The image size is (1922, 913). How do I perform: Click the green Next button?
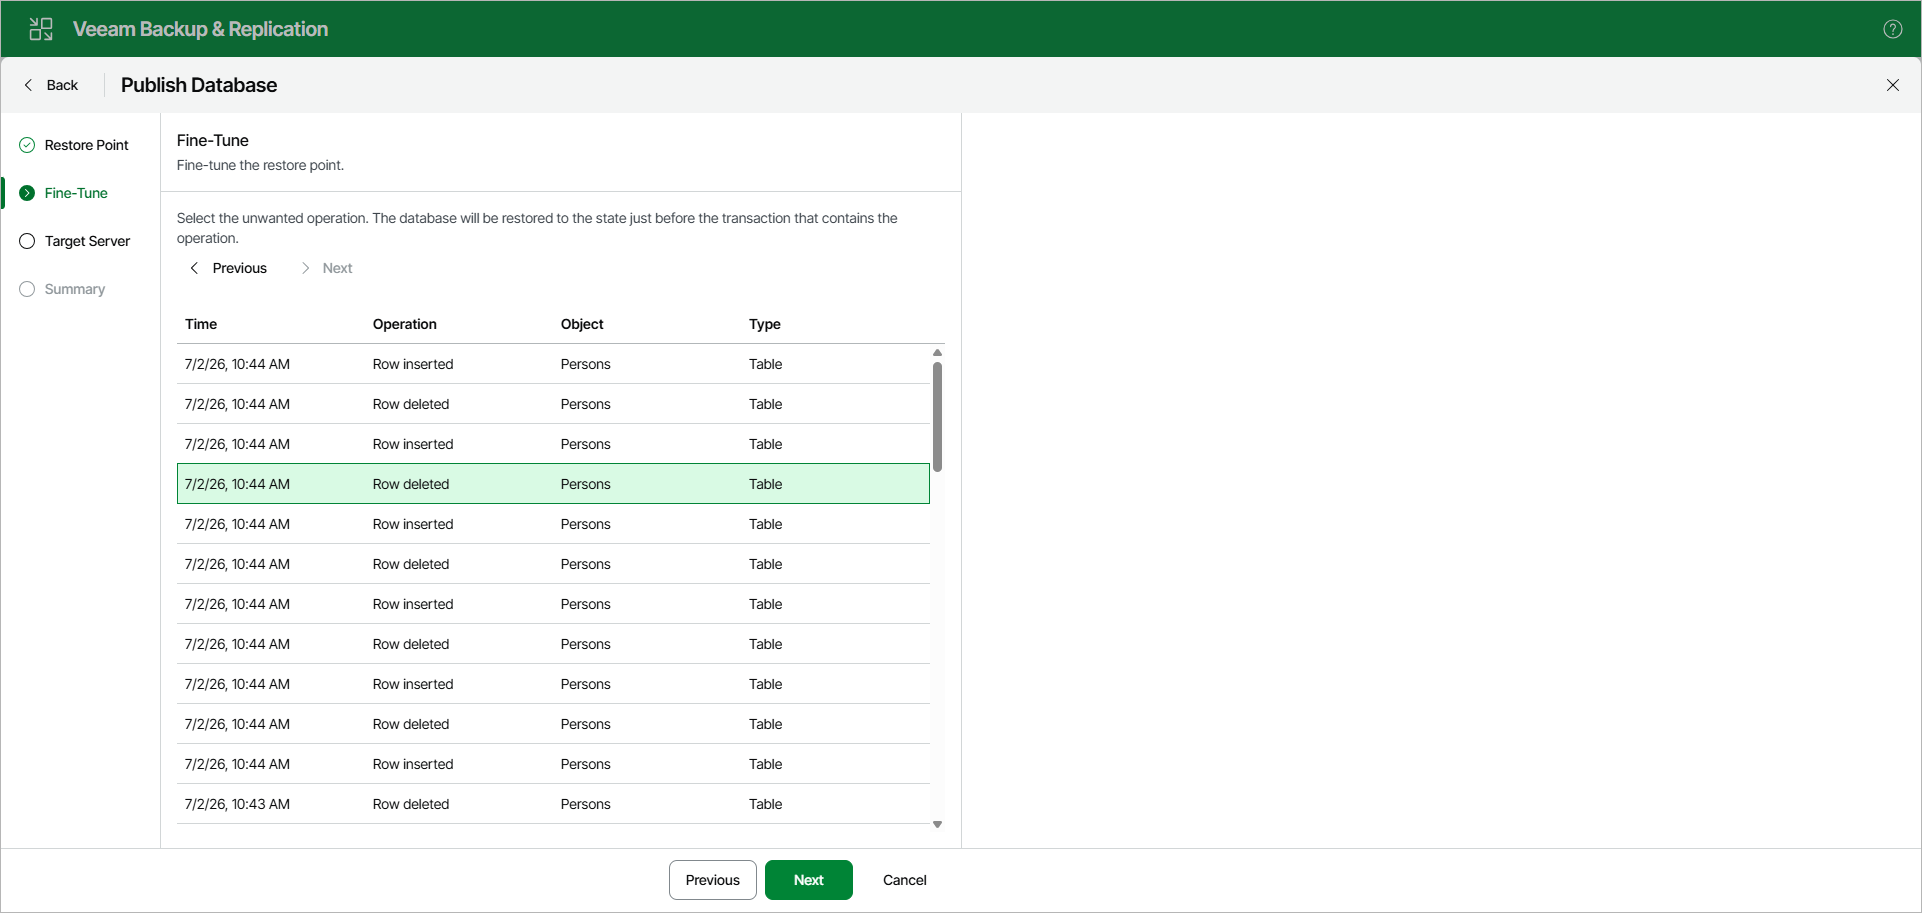pyautogui.click(x=809, y=880)
